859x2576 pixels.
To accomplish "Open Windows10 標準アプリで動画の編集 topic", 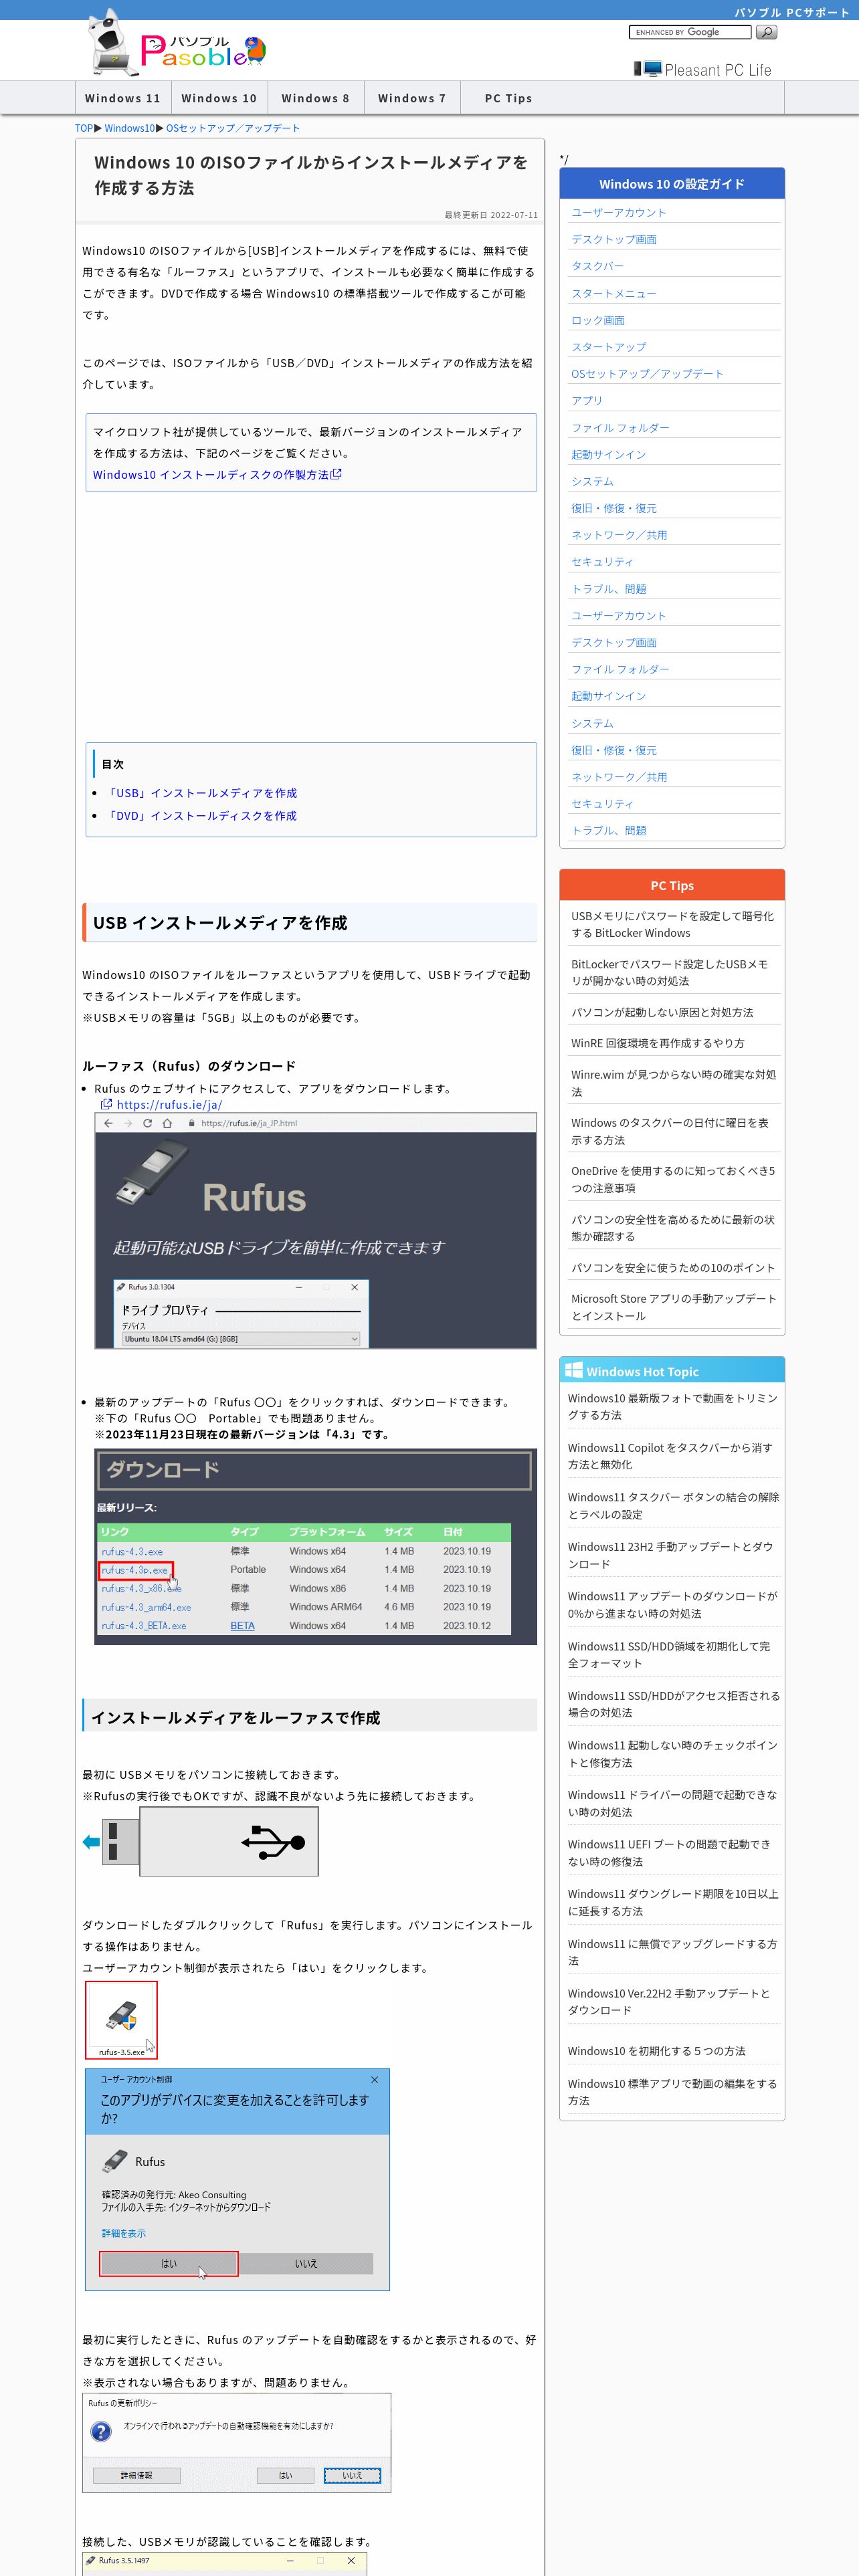I will pos(672,2092).
